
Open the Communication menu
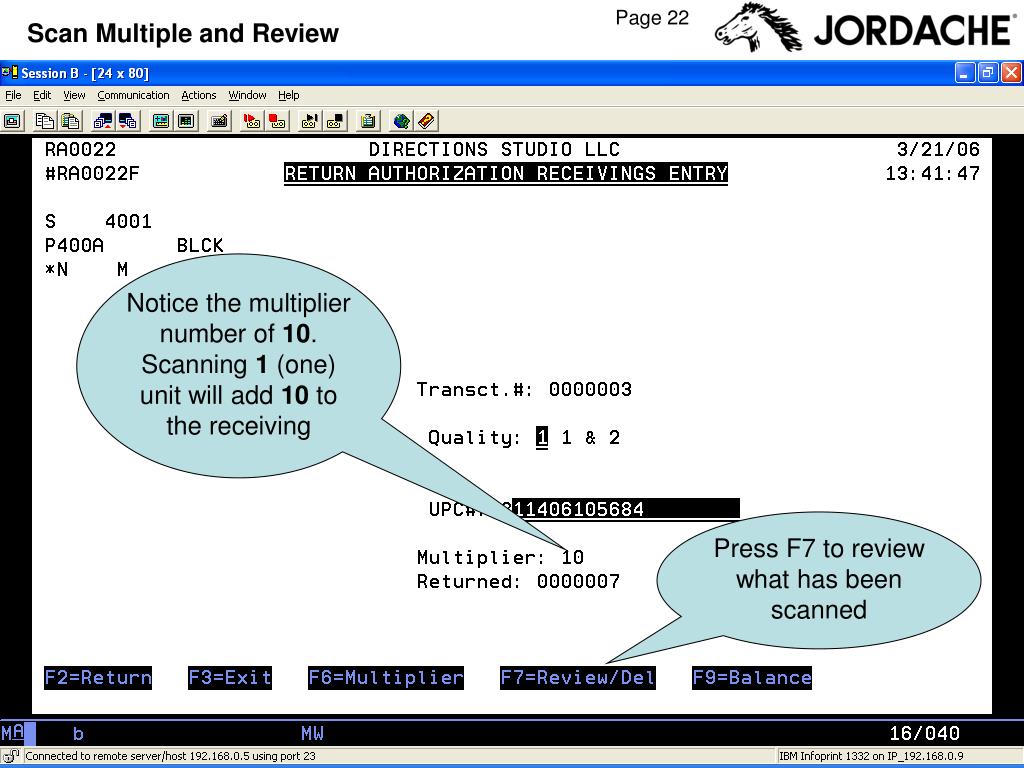(x=133, y=95)
